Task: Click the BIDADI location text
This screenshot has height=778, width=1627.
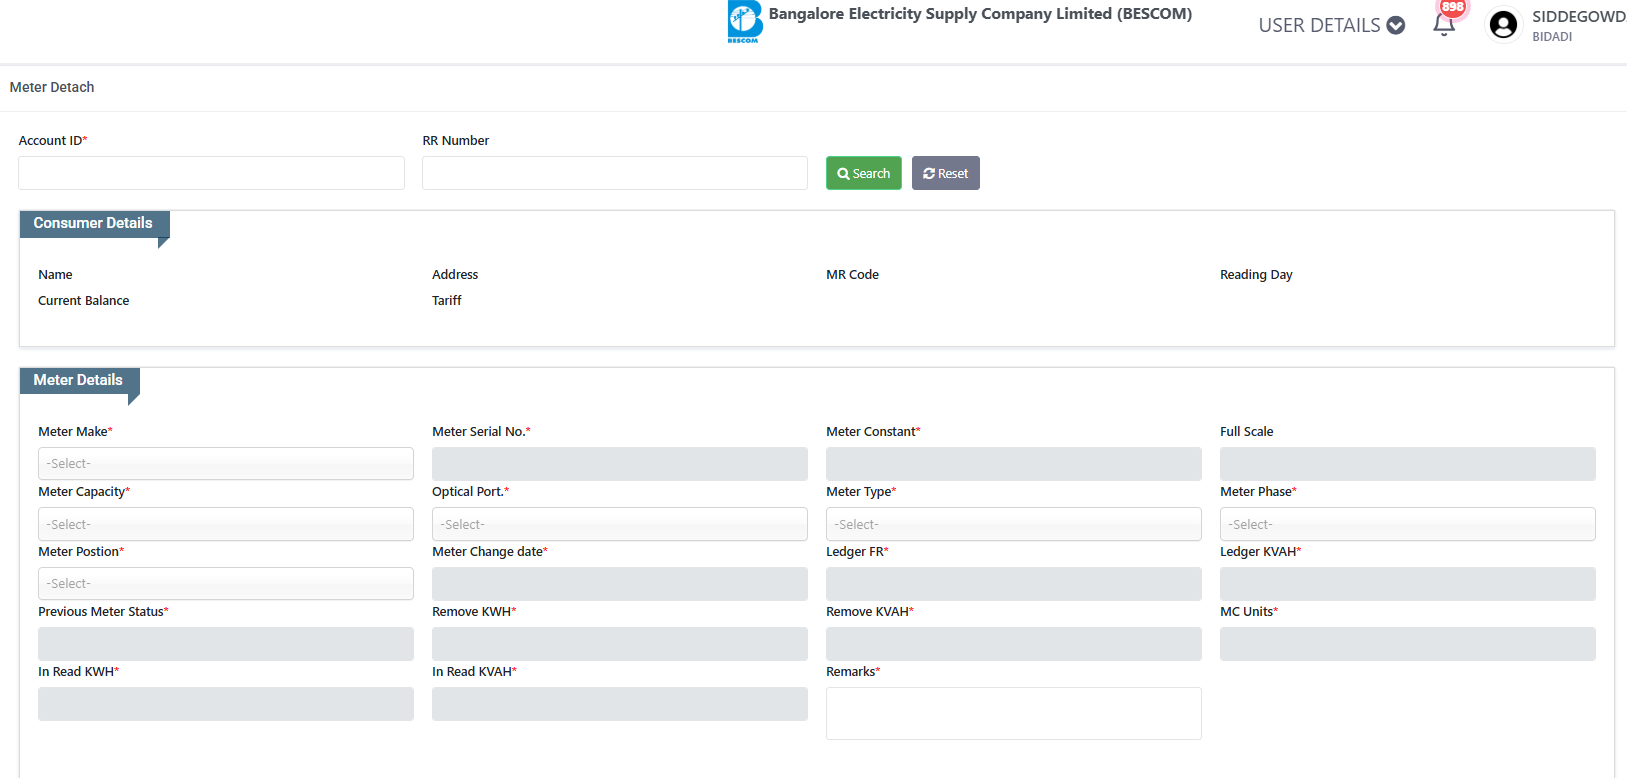Action: [1552, 37]
